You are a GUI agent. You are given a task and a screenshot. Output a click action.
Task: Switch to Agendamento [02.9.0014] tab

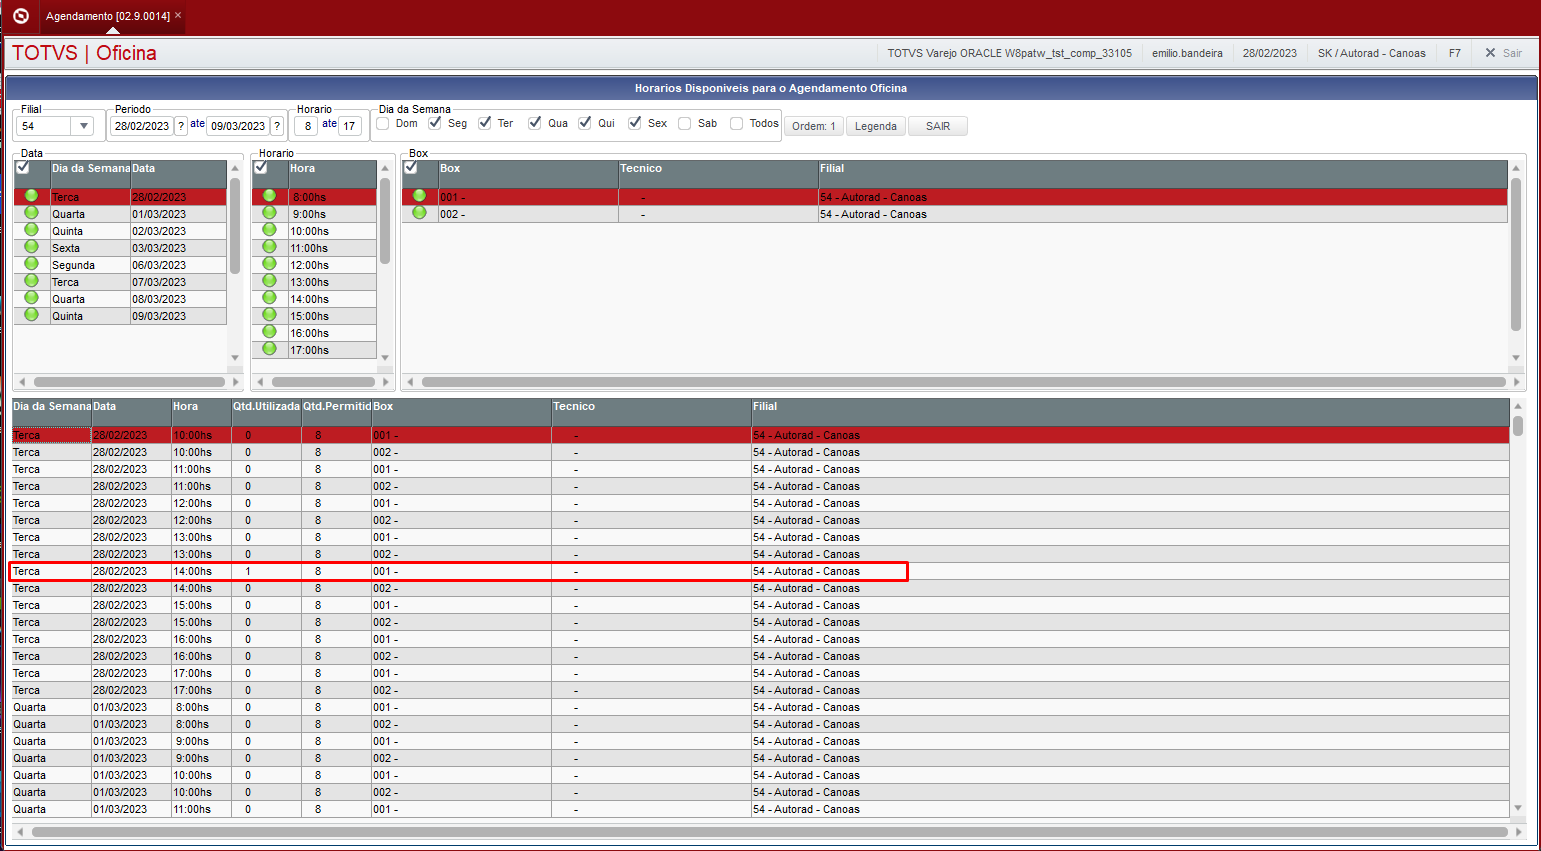[x=107, y=16]
